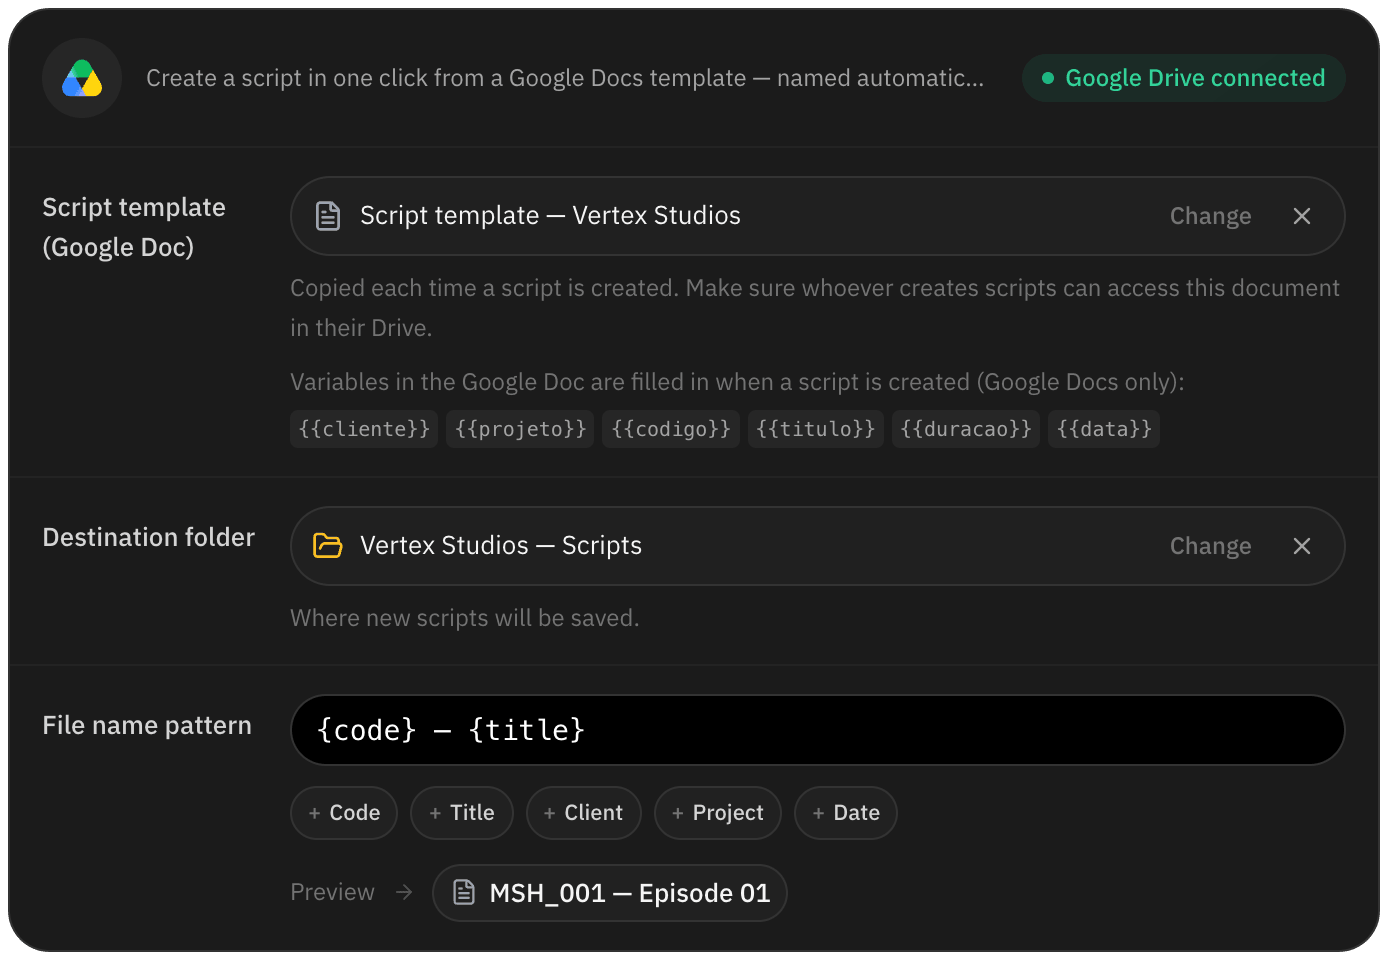The height and width of the screenshot is (960, 1388).
Task: Click the arrow icon next to Preview
Action: (x=404, y=892)
